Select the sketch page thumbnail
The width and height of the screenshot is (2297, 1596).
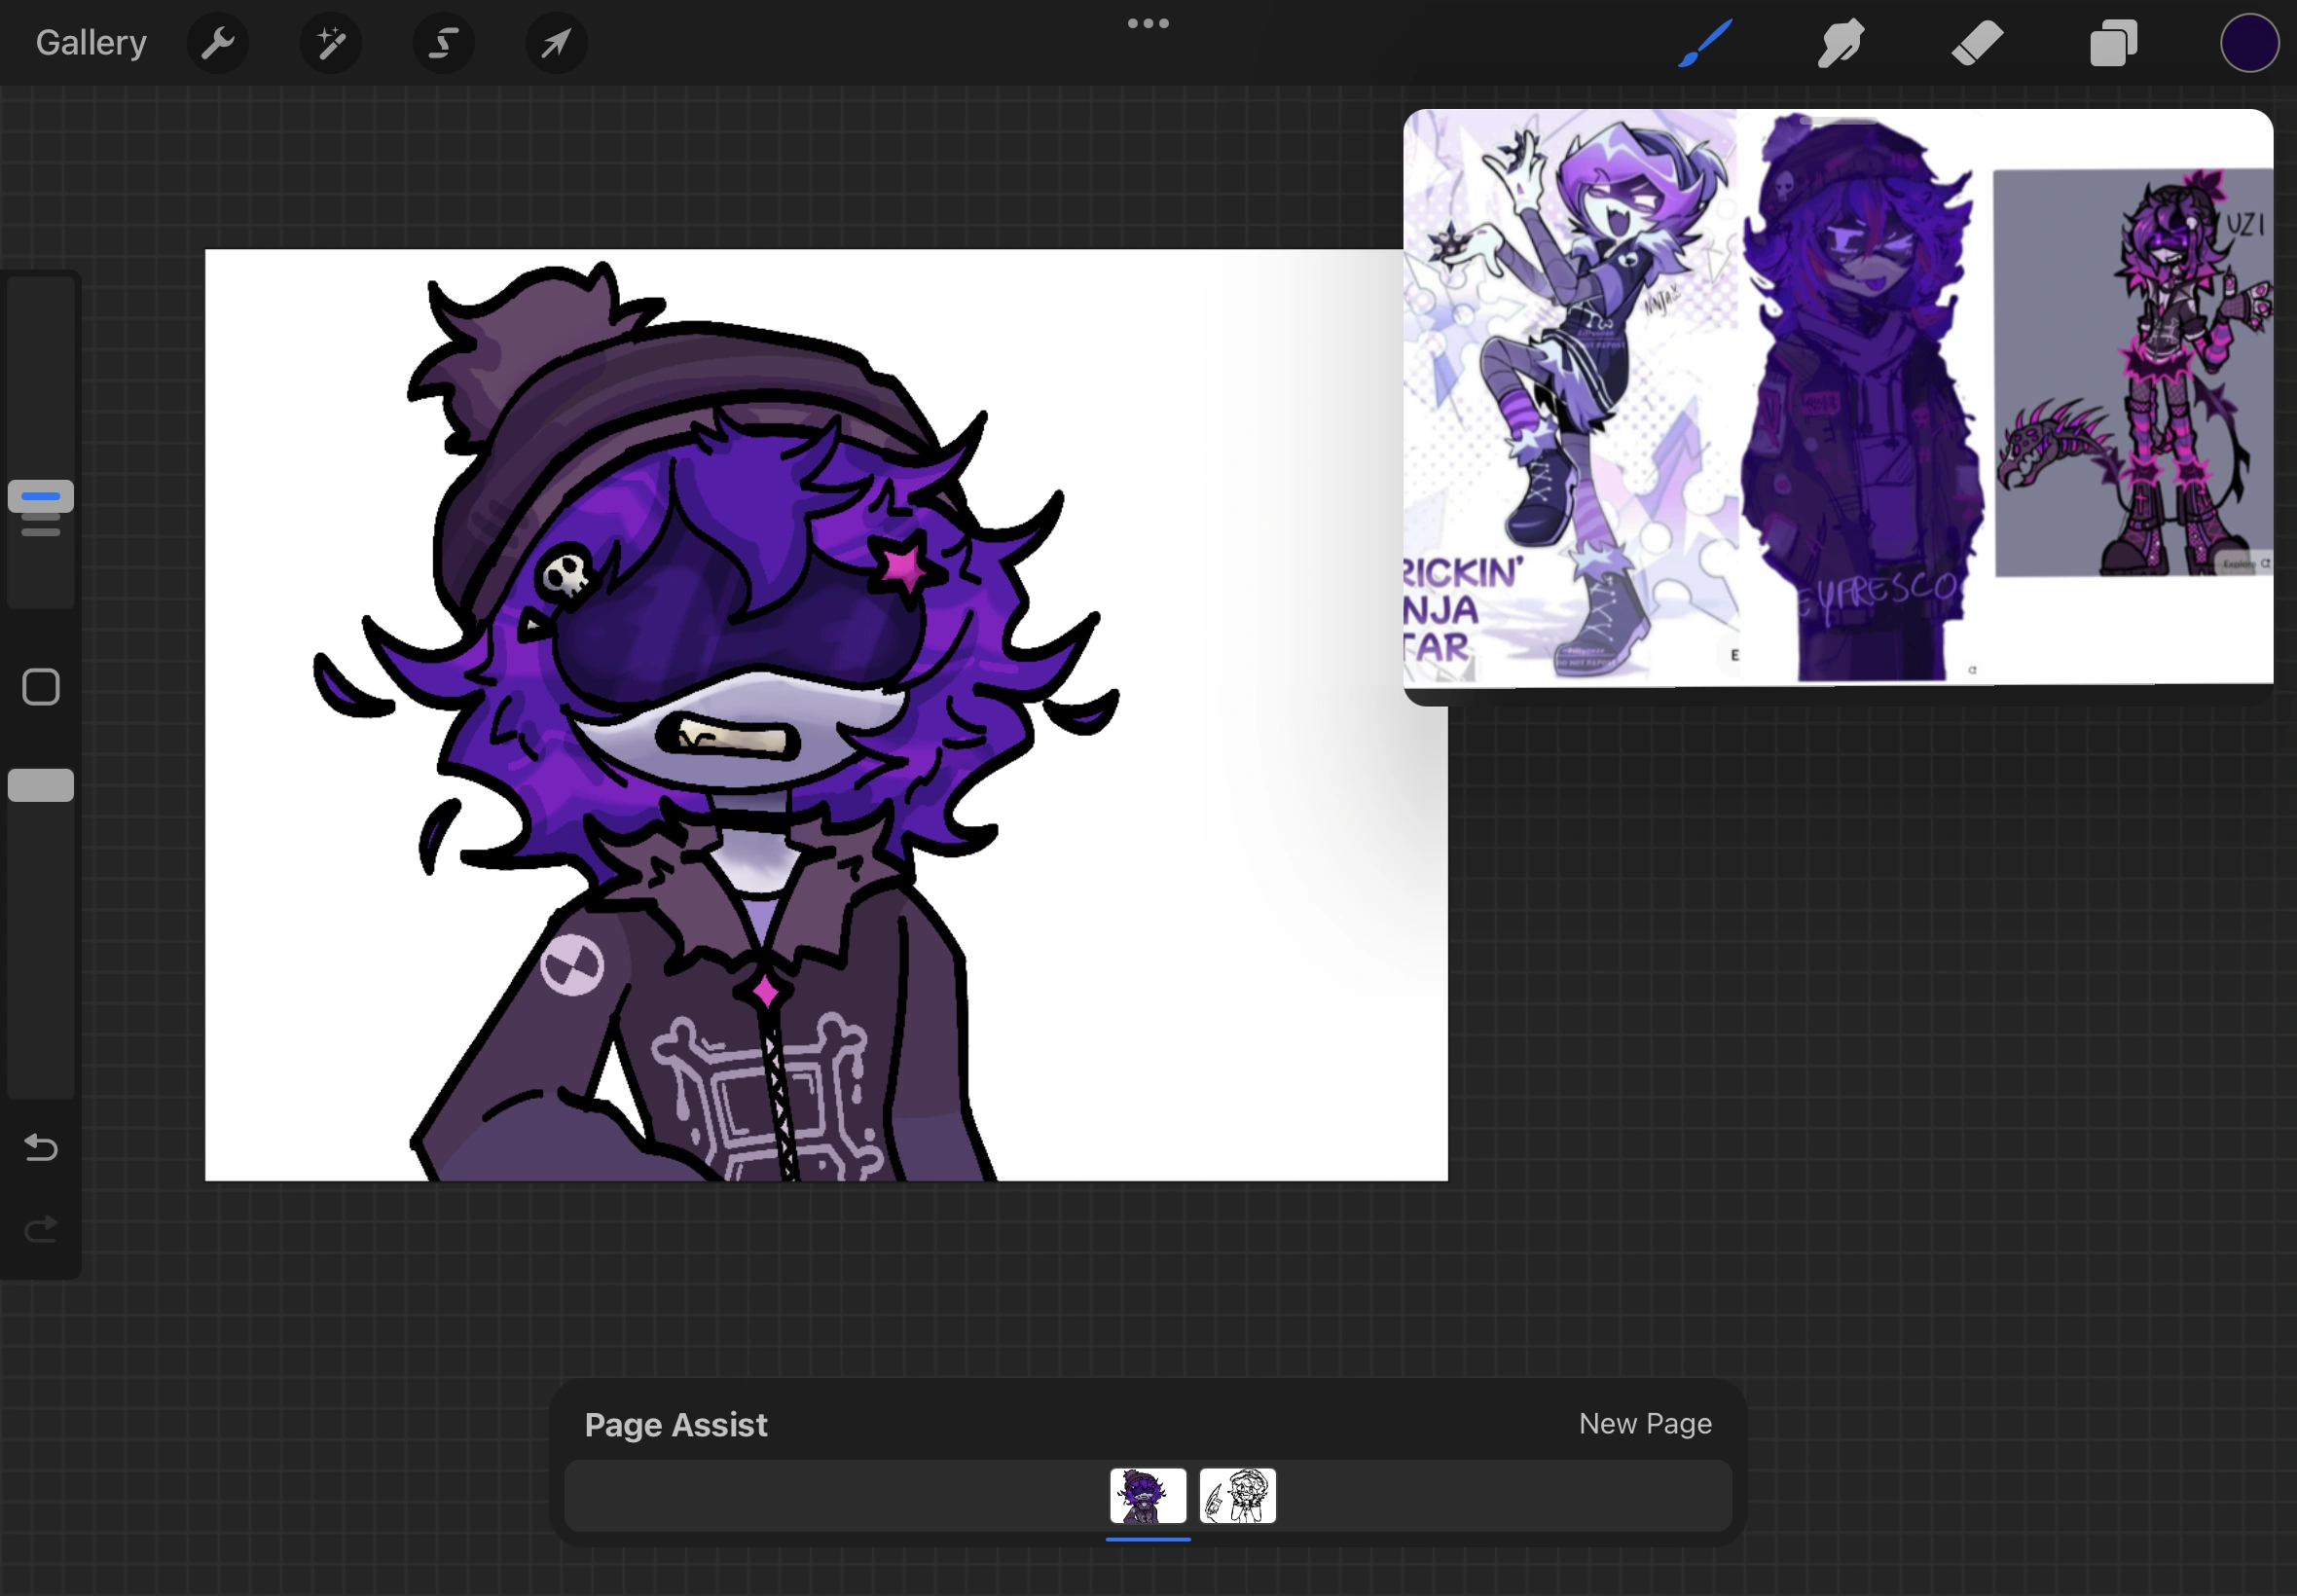pyautogui.click(x=1236, y=1496)
